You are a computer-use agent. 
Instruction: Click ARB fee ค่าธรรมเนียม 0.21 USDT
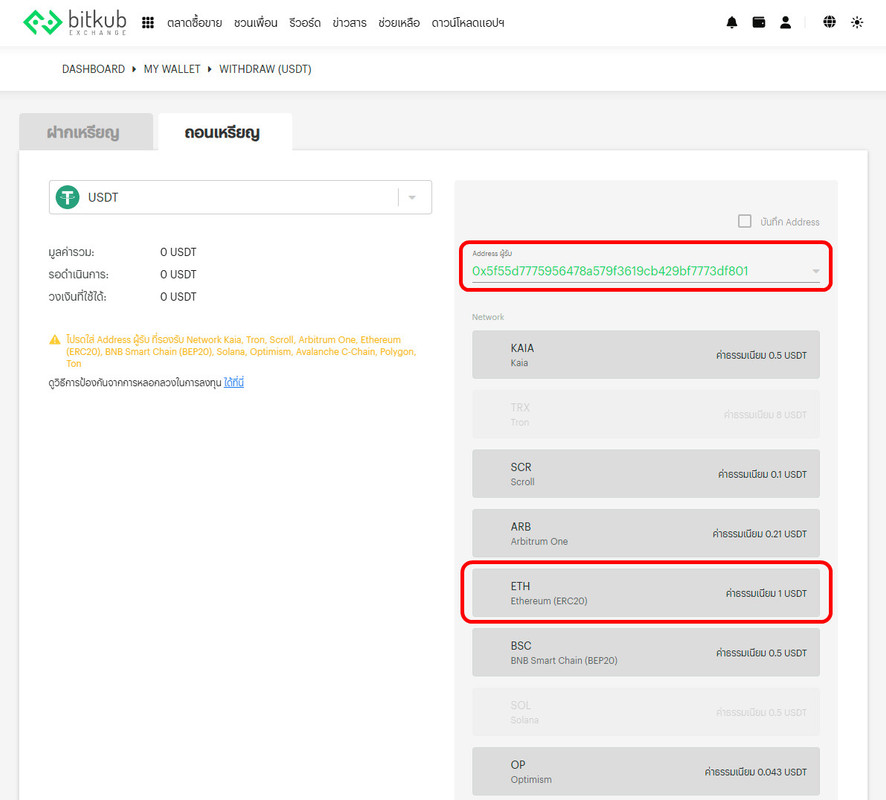pos(759,534)
